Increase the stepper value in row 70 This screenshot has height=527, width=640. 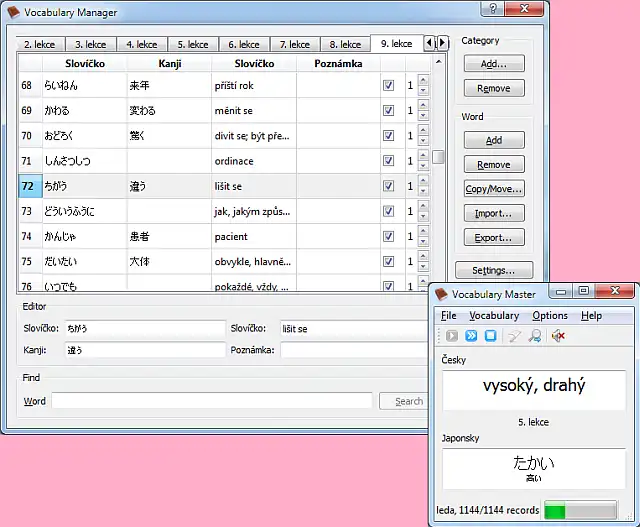click(423, 131)
